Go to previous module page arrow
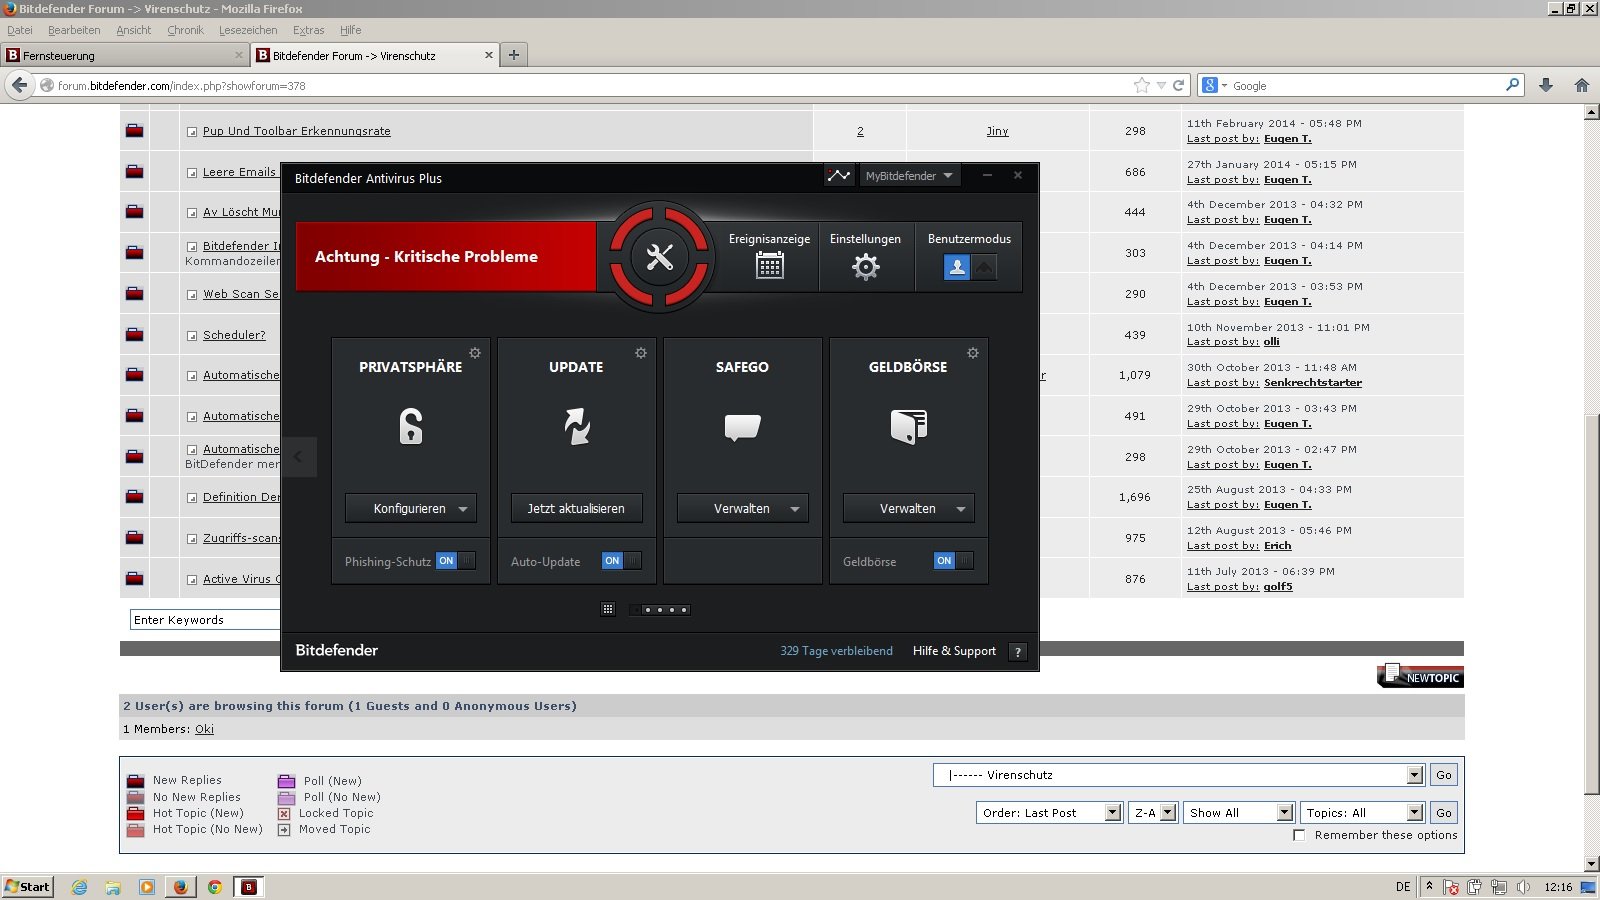This screenshot has height=900, width=1600. point(299,457)
